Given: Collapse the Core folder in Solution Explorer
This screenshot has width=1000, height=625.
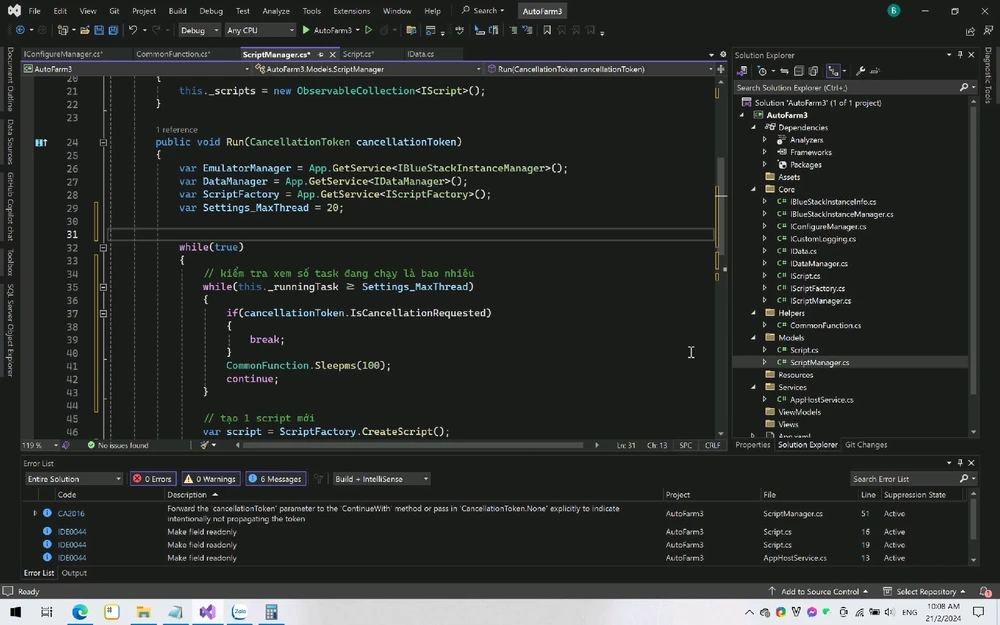Looking at the screenshot, I should click(x=755, y=189).
